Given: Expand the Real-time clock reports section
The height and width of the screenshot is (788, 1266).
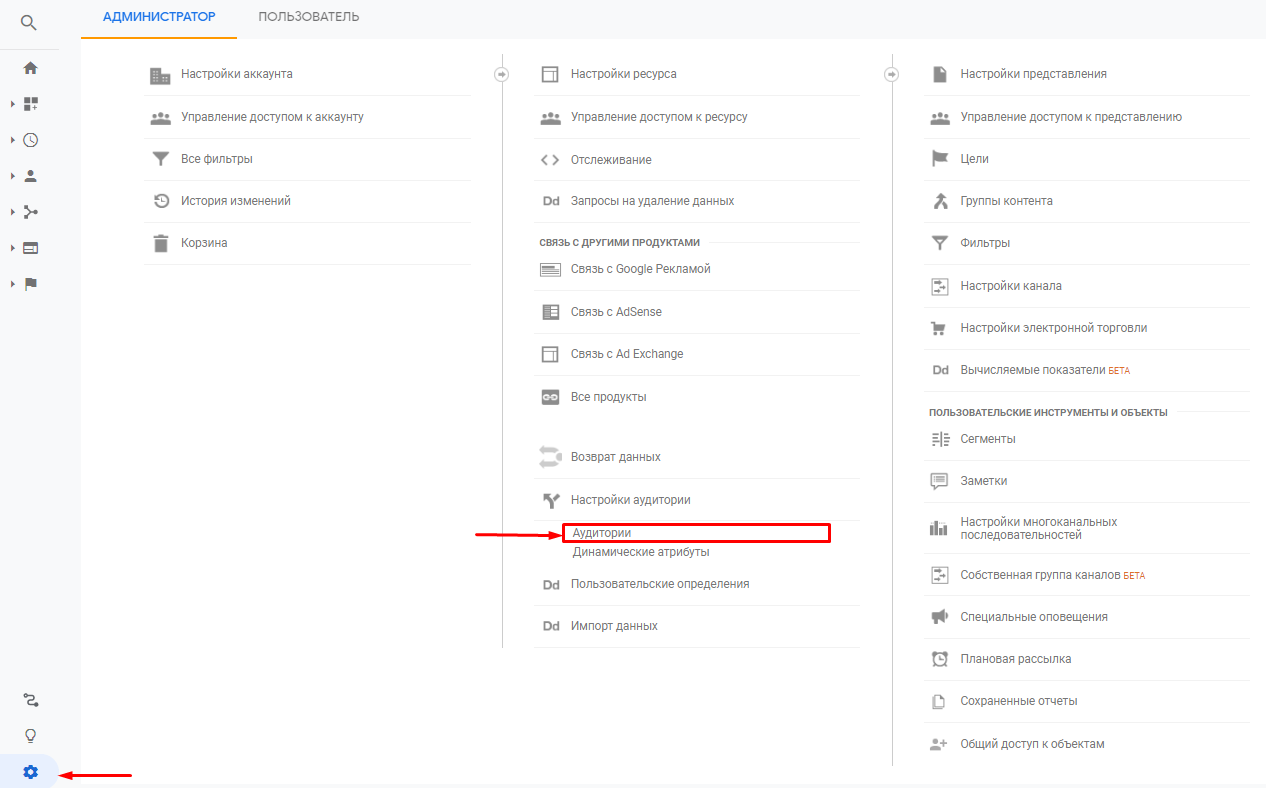Looking at the screenshot, I should pyautogui.click(x=13, y=140).
